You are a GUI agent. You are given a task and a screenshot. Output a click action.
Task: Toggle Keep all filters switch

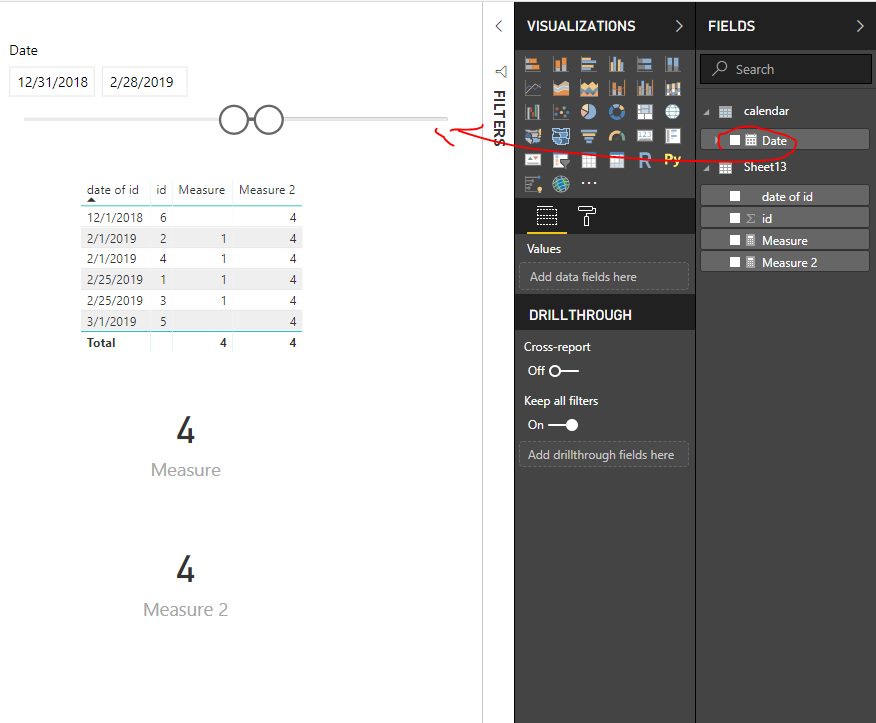pos(563,425)
